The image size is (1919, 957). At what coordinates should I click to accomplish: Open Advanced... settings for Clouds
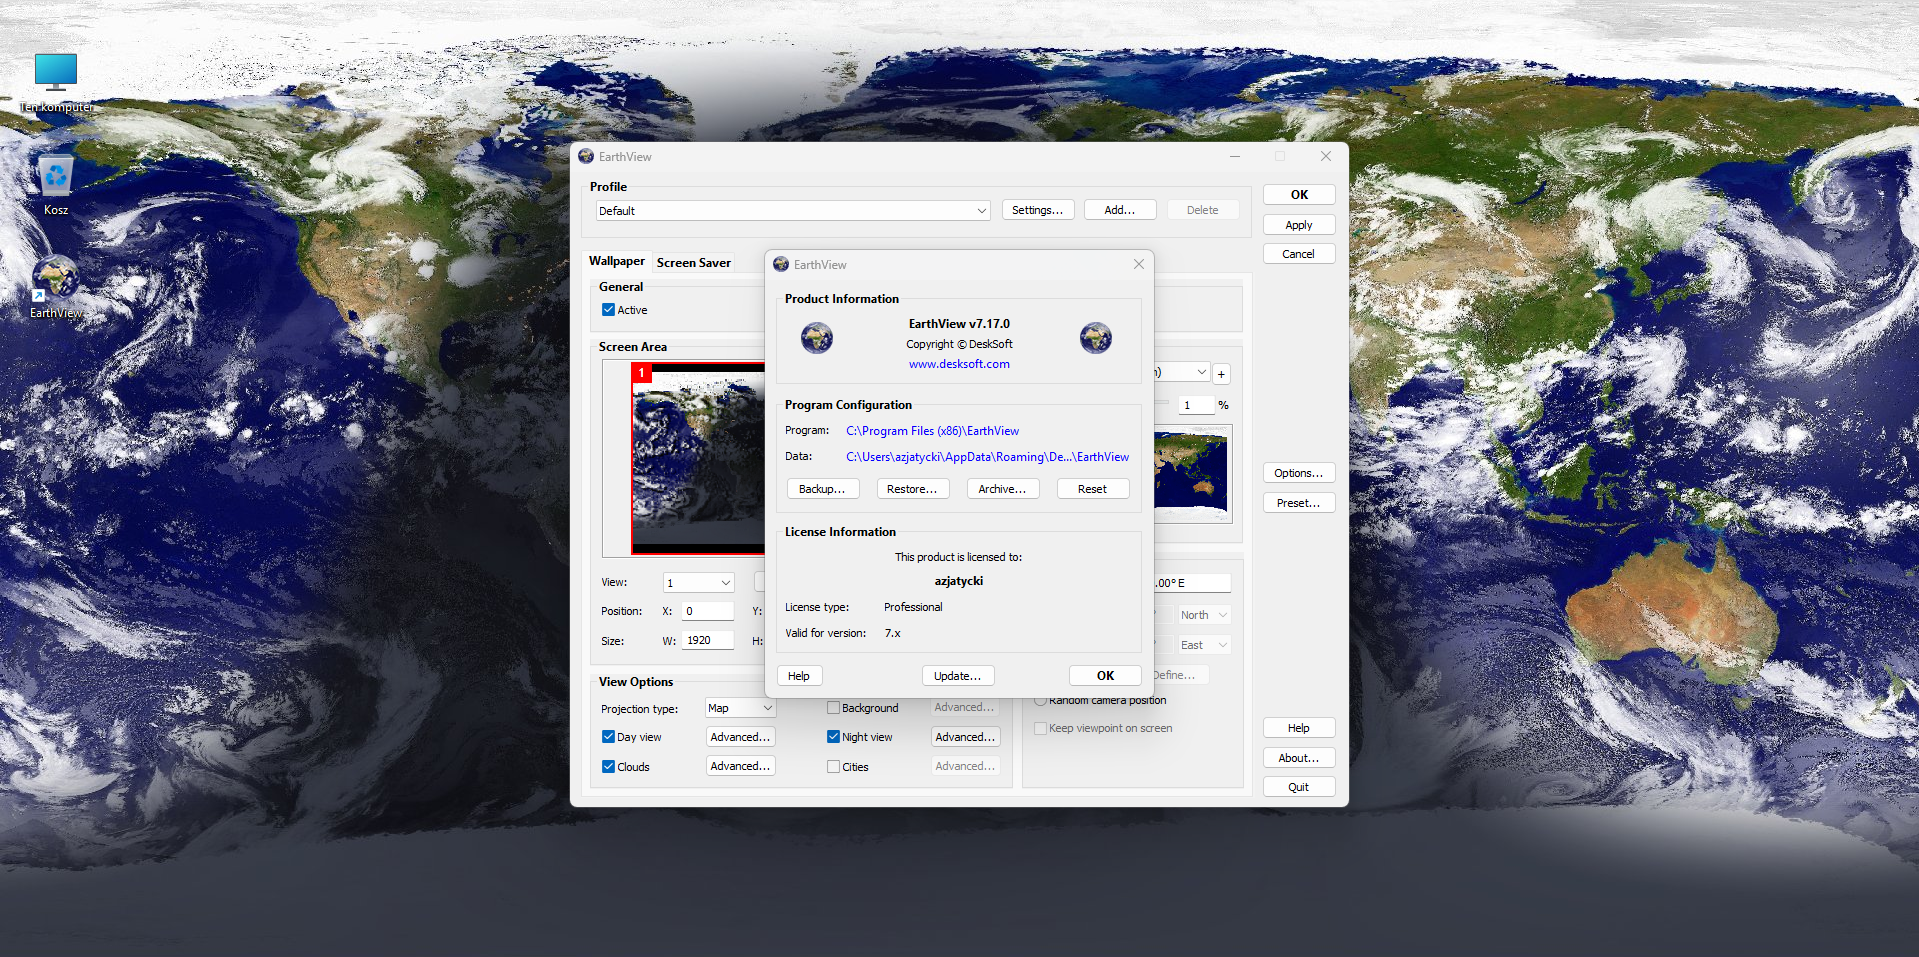pyautogui.click(x=741, y=766)
